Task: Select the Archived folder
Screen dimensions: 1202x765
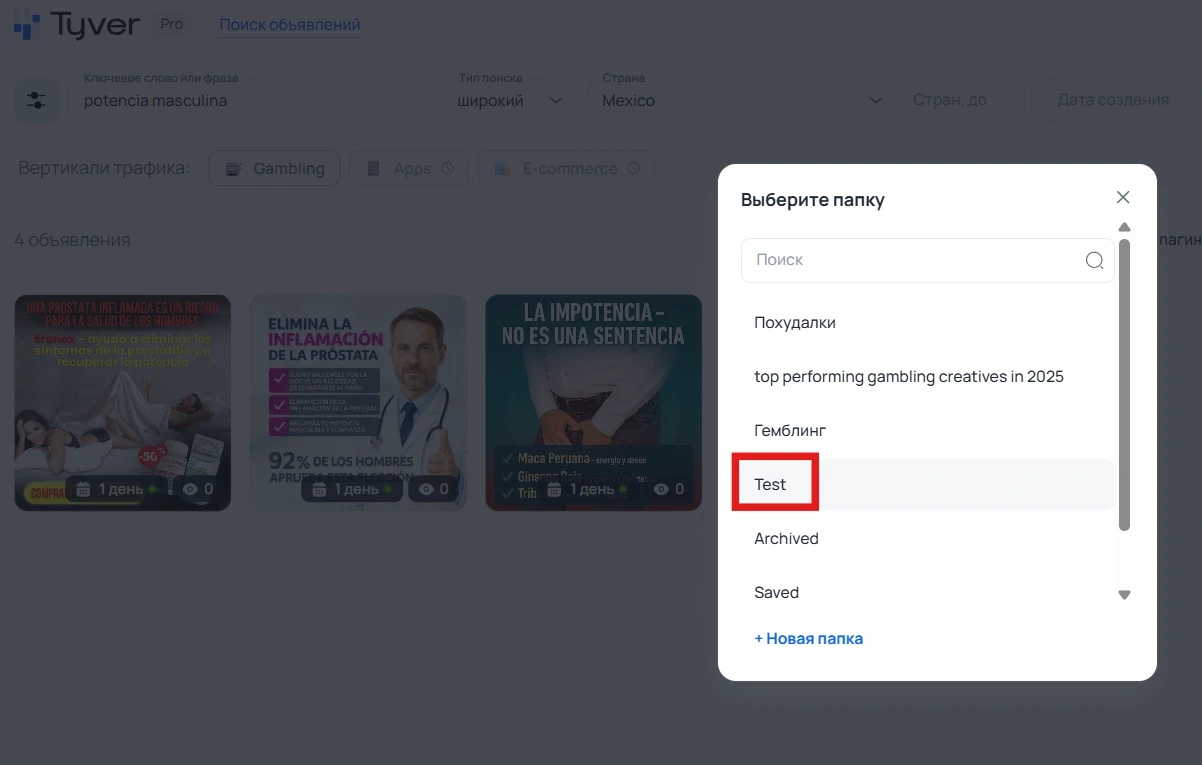Action: pyautogui.click(x=786, y=539)
